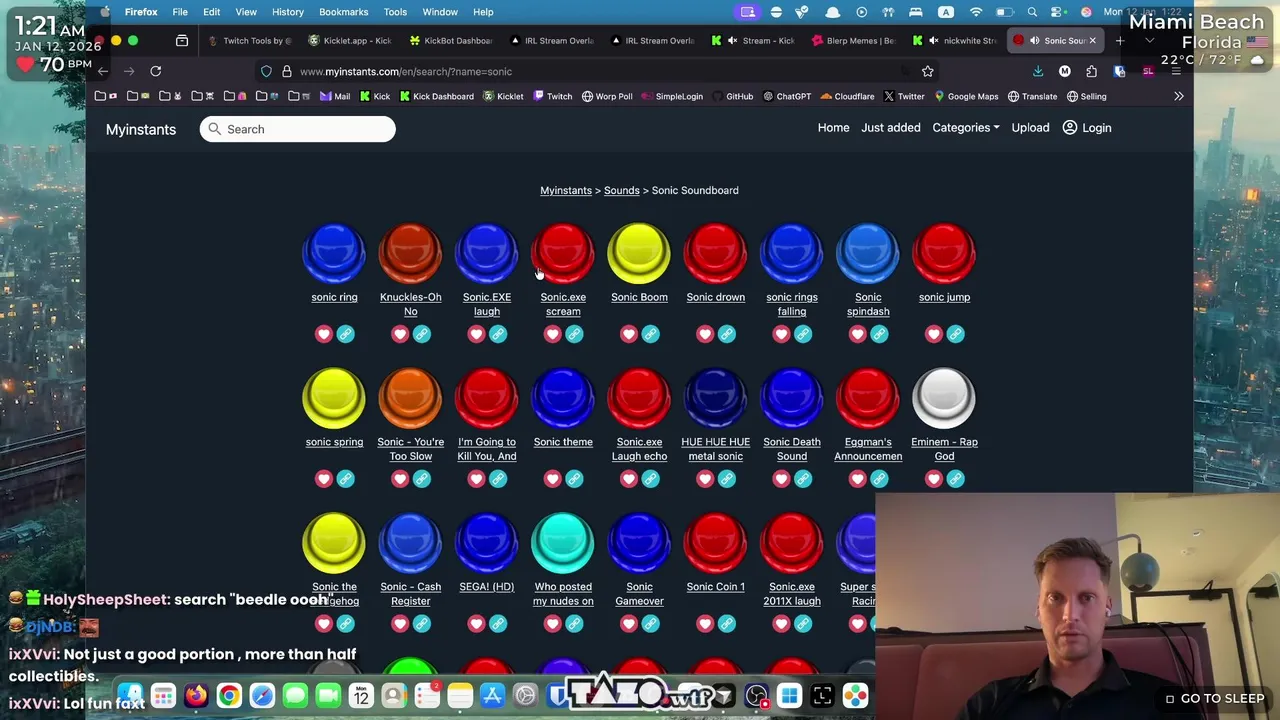1280x720 pixels.
Task: Go back with Firefox back arrow
Action: coord(102,71)
